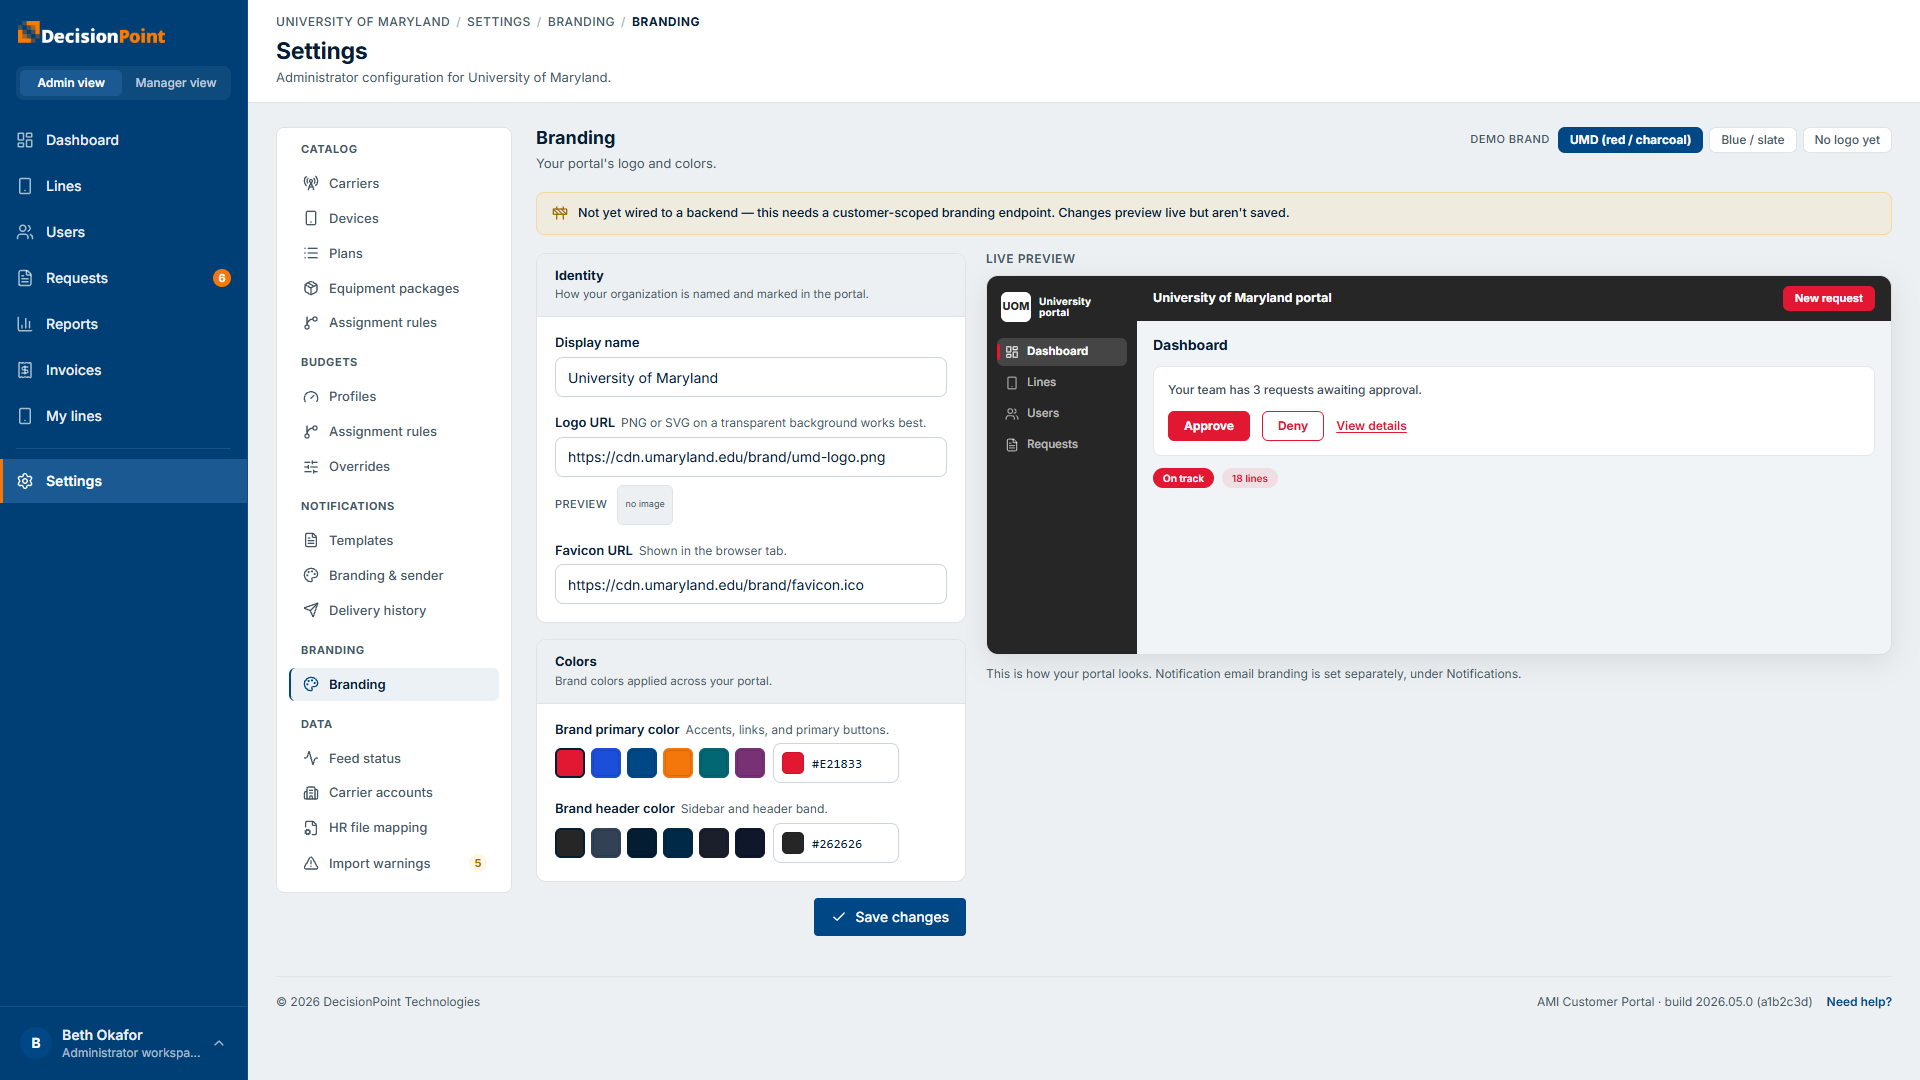Select the No logo yet demo brand
This screenshot has height=1080, width=1920.
point(1847,140)
